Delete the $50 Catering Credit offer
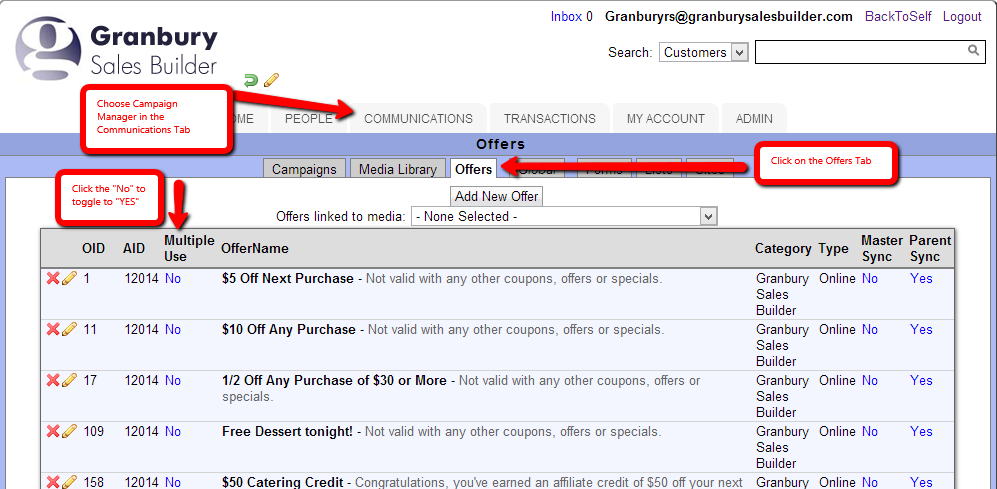Viewport: 997px width, 489px height. (53, 481)
